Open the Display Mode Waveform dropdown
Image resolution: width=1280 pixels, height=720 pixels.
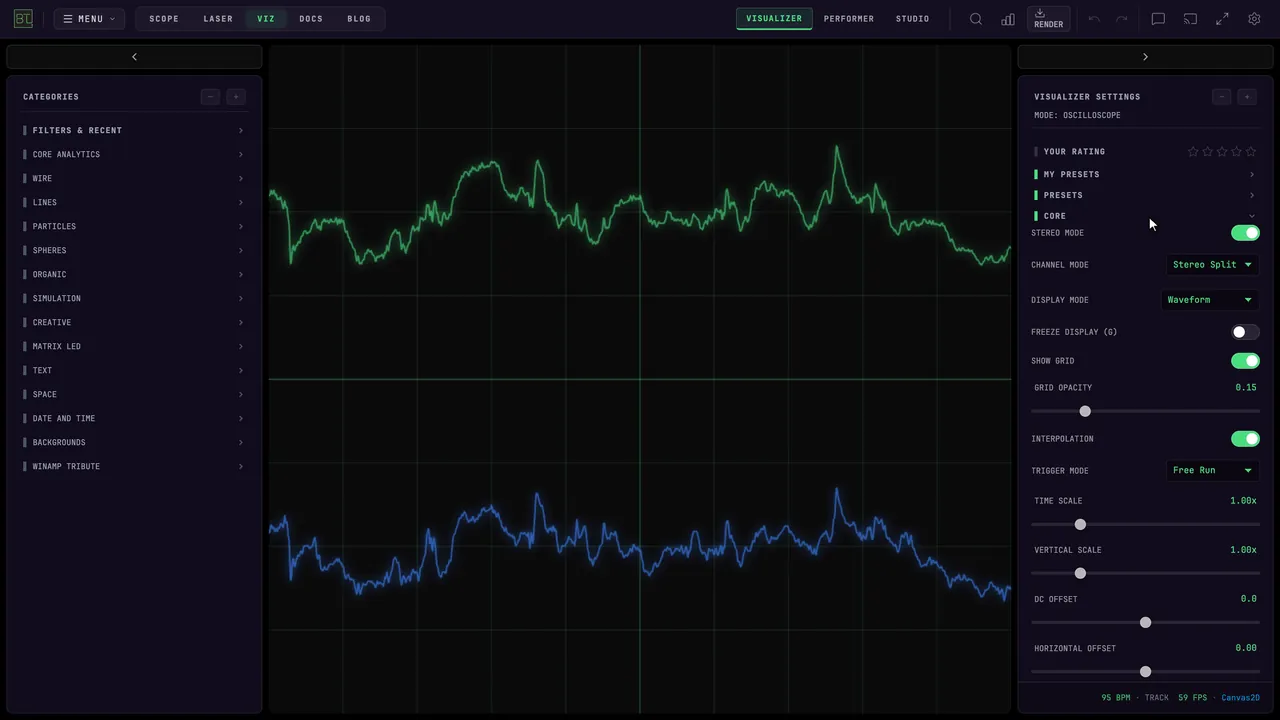[1210, 300]
